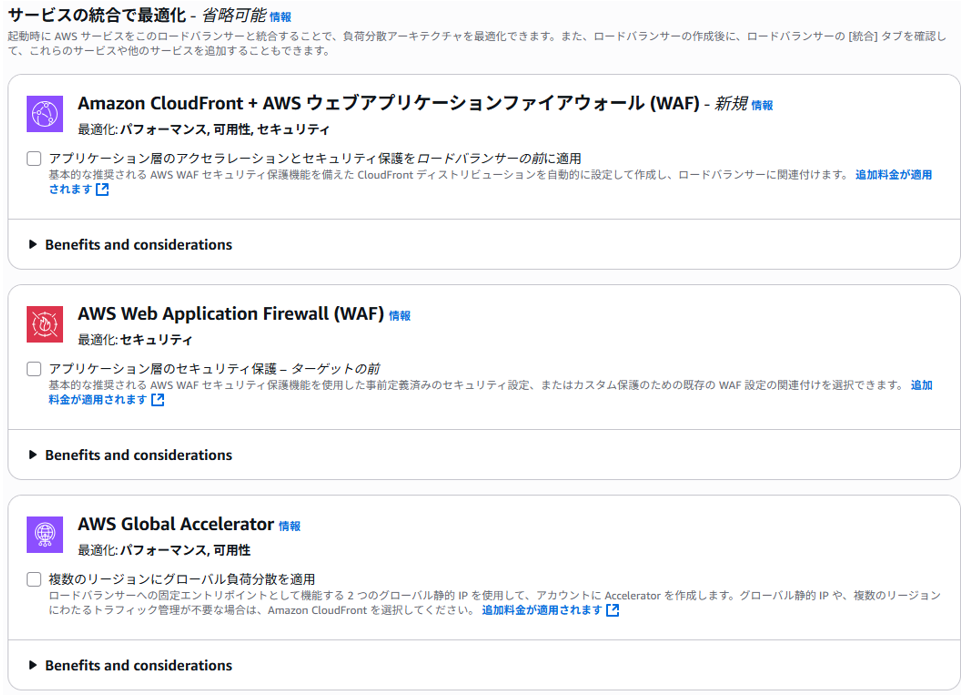Click the Amazon CloudFront + AWS WAF card title
970x697 pixels.
click(388, 103)
